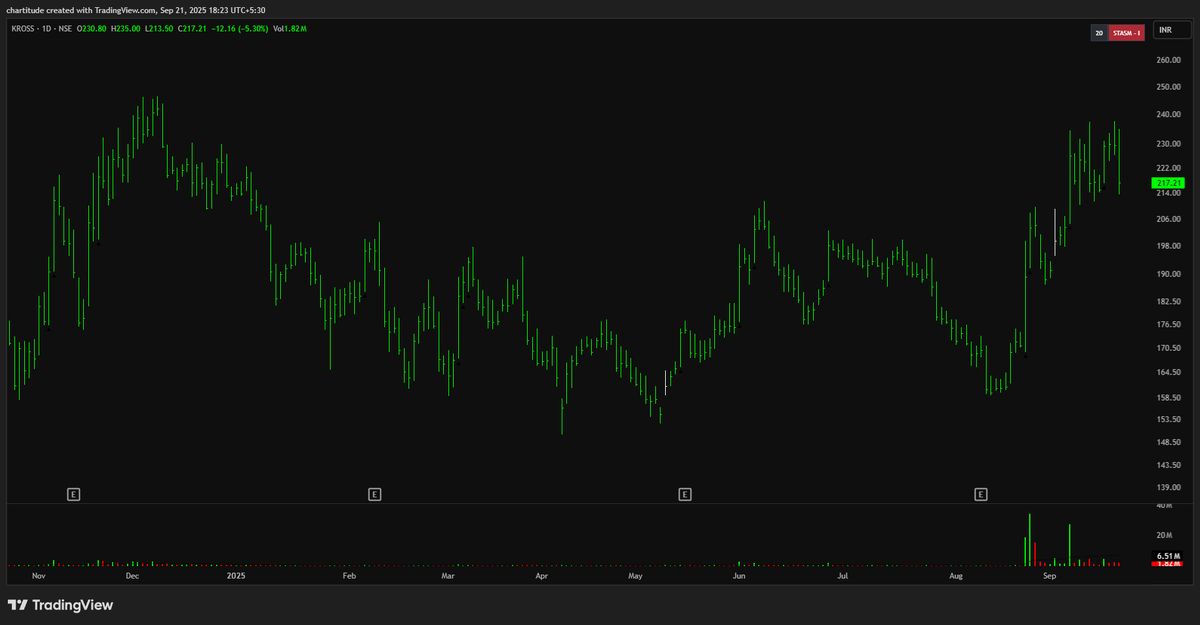Click the KROSS symbol name in legend

click(22, 29)
